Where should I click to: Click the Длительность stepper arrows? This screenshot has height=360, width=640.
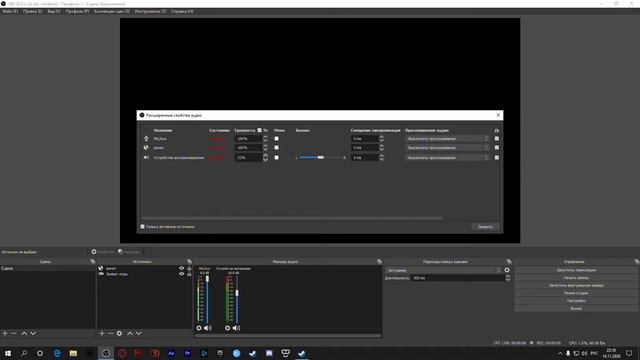click(x=508, y=278)
